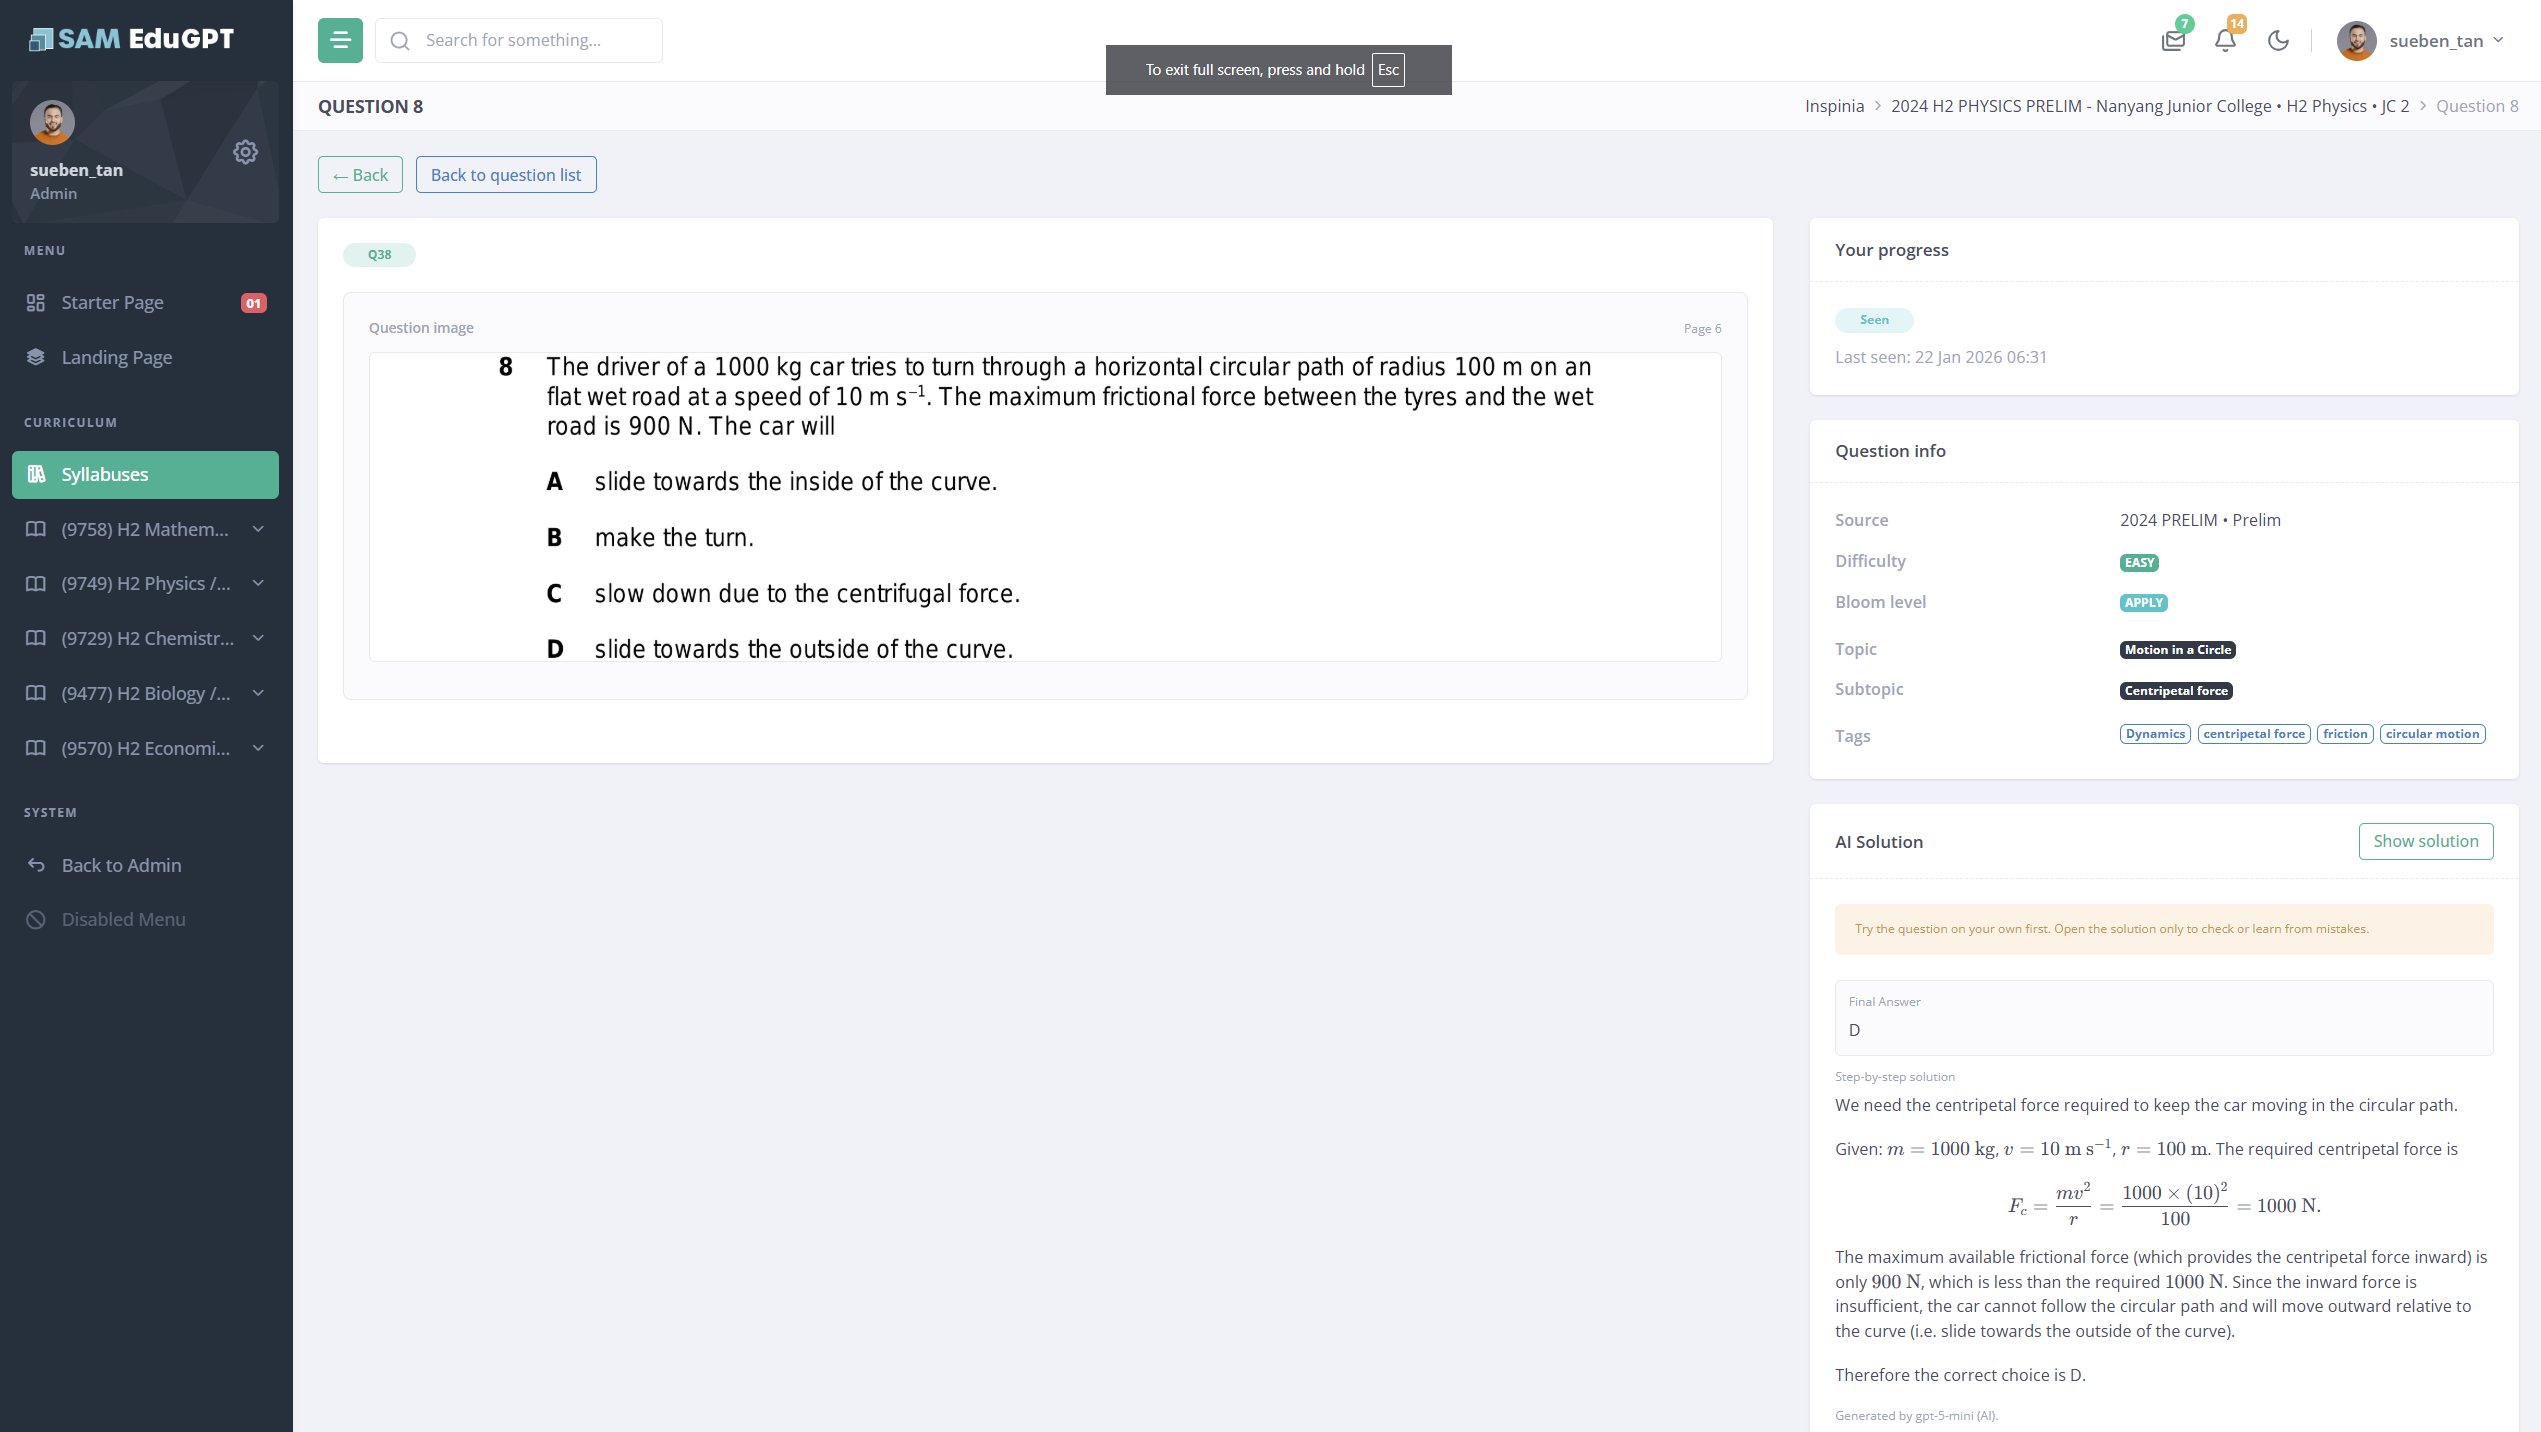Toggle the Show solution button
2541x1432 pixels.
click(x=2425, y=841)
